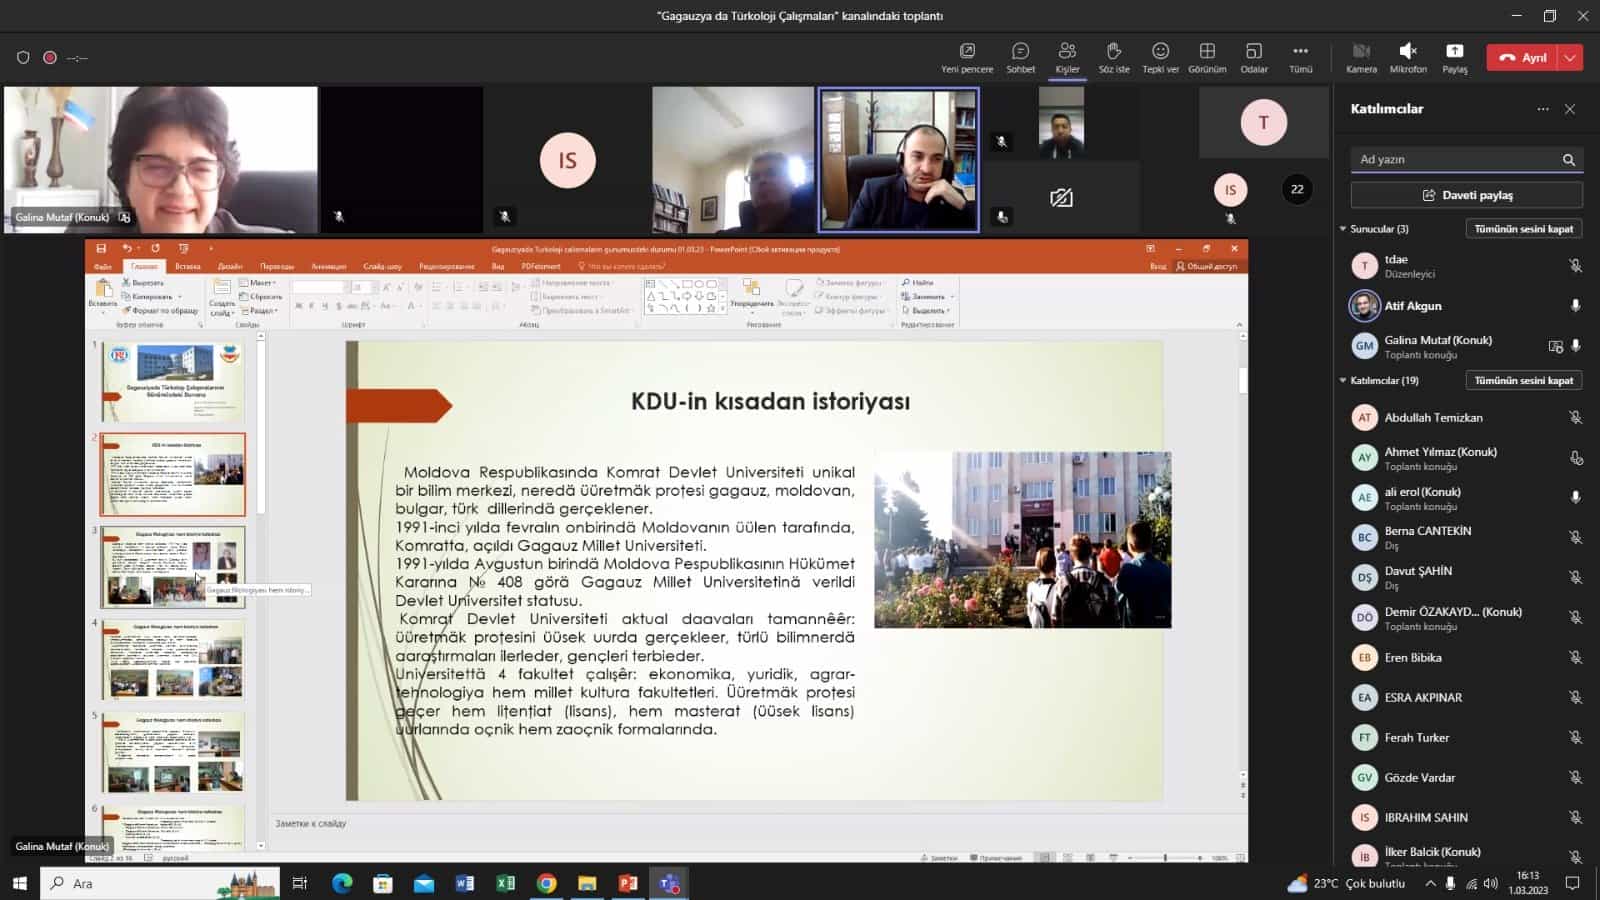The height and width of the screenshot is (900, 1600).
Task: Toggle Atif Akgun's microphone in list
Action: tap(1575, 306)
